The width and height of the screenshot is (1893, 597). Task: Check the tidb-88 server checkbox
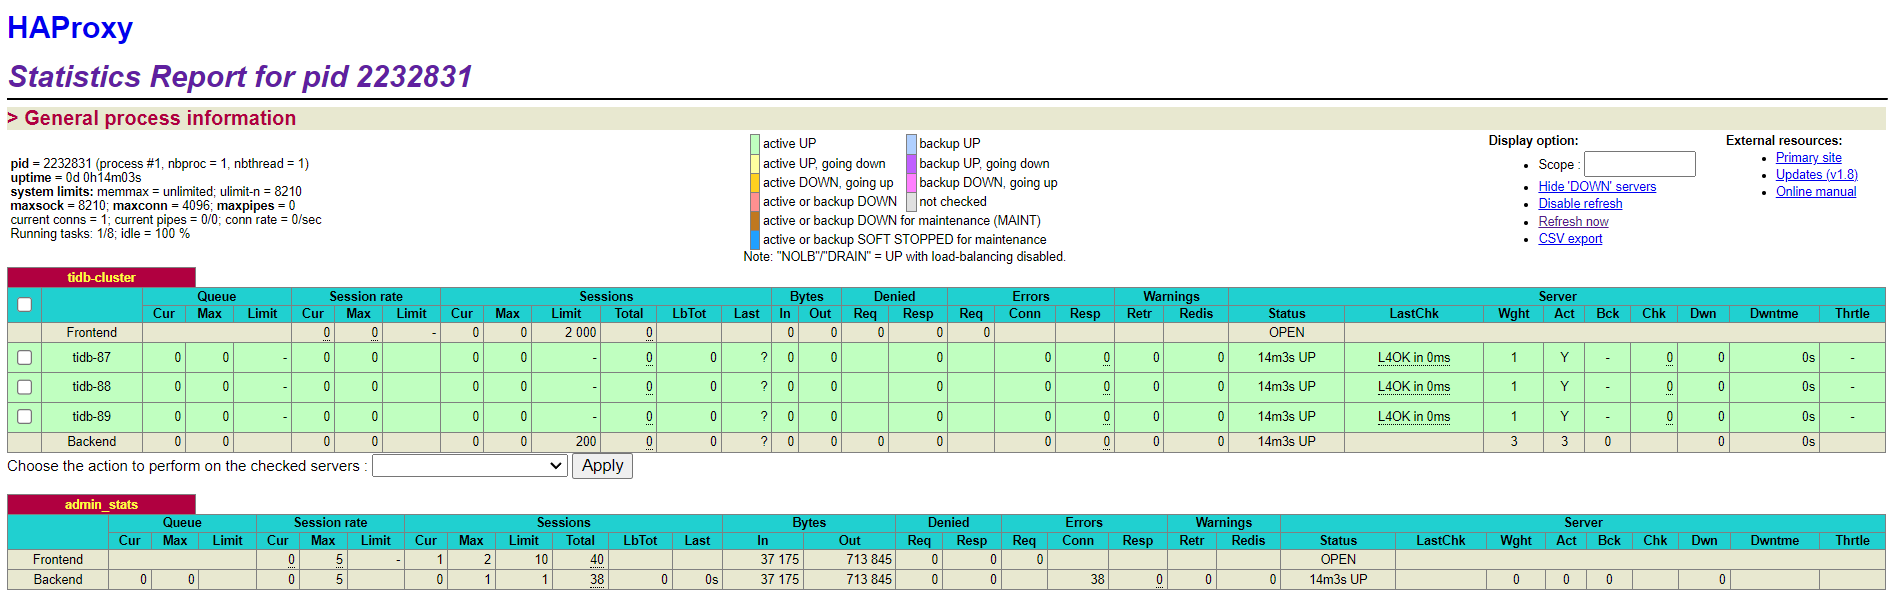25,387
